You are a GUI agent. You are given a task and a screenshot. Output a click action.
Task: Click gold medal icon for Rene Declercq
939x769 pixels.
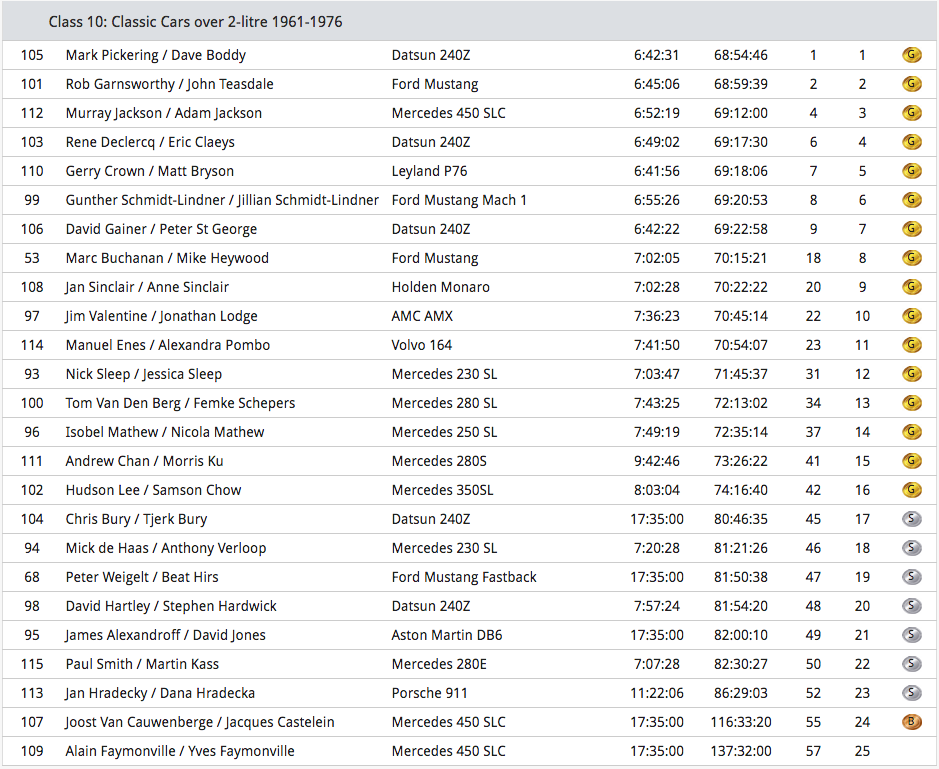coord(911,142)
